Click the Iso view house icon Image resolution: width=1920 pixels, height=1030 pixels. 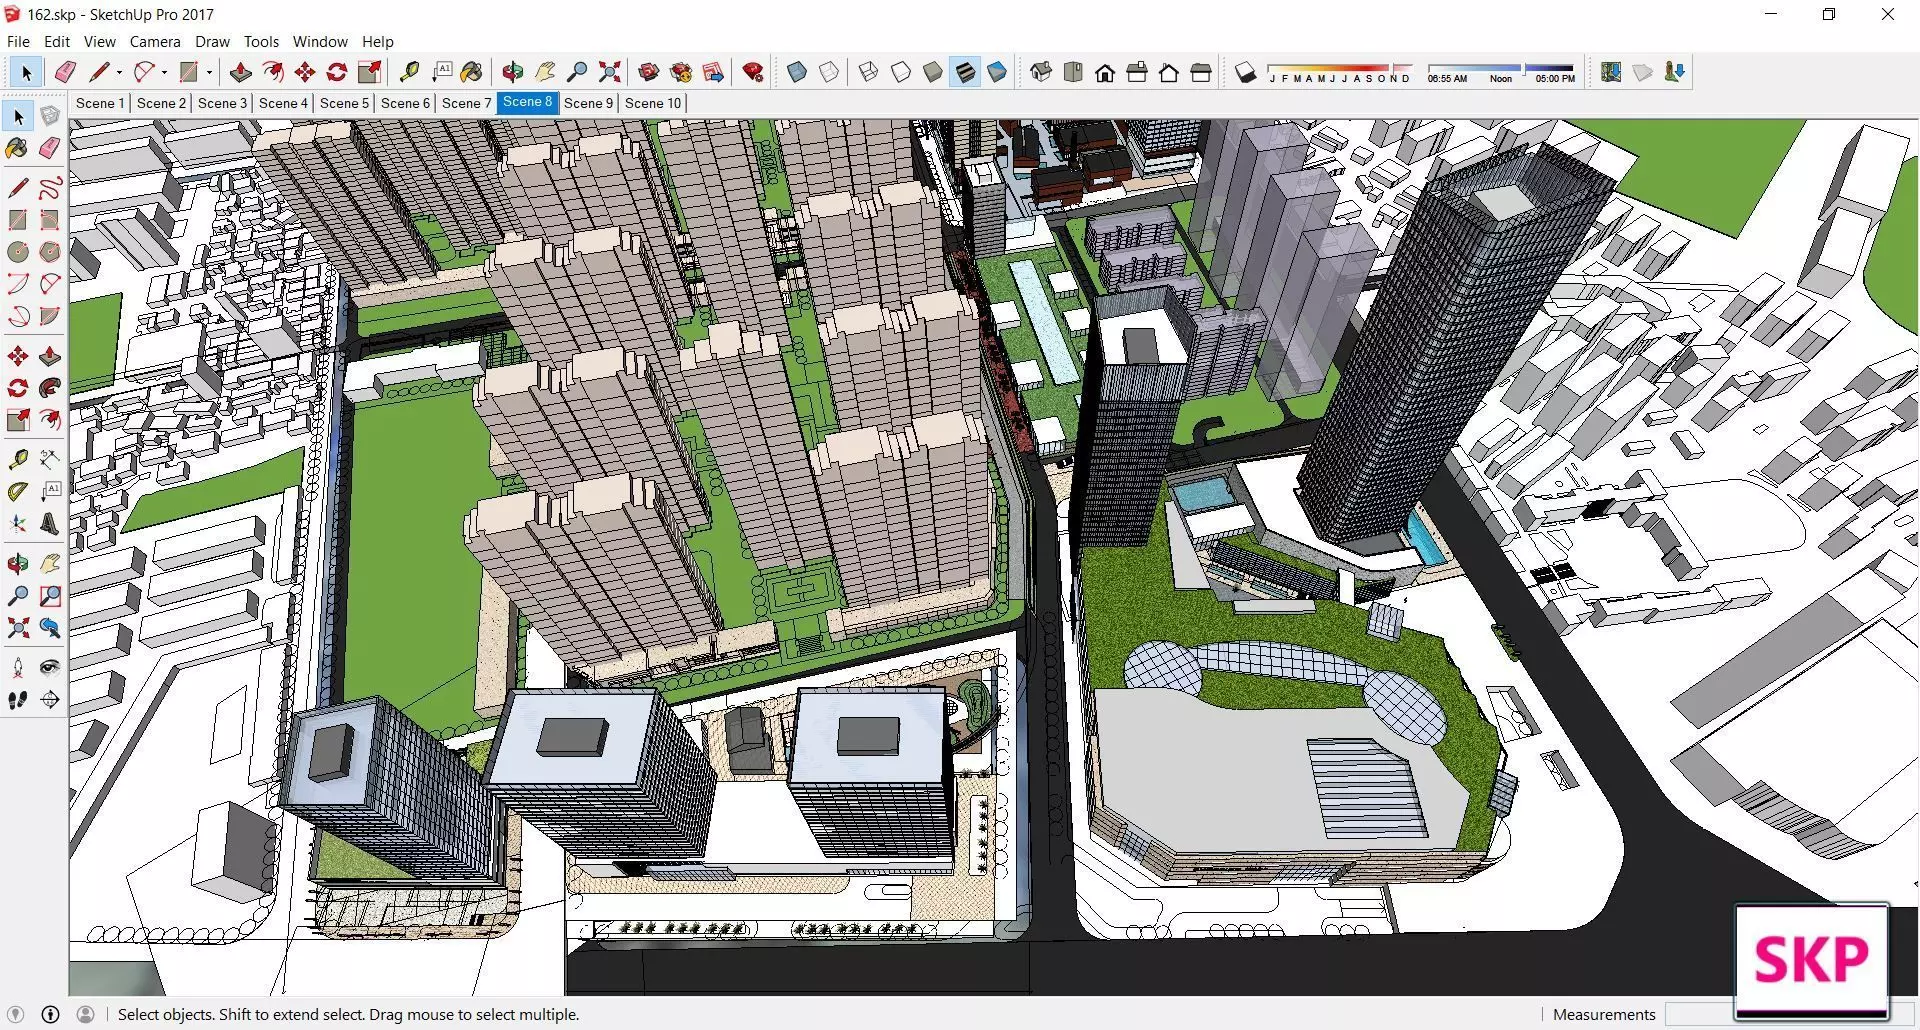1041,72
